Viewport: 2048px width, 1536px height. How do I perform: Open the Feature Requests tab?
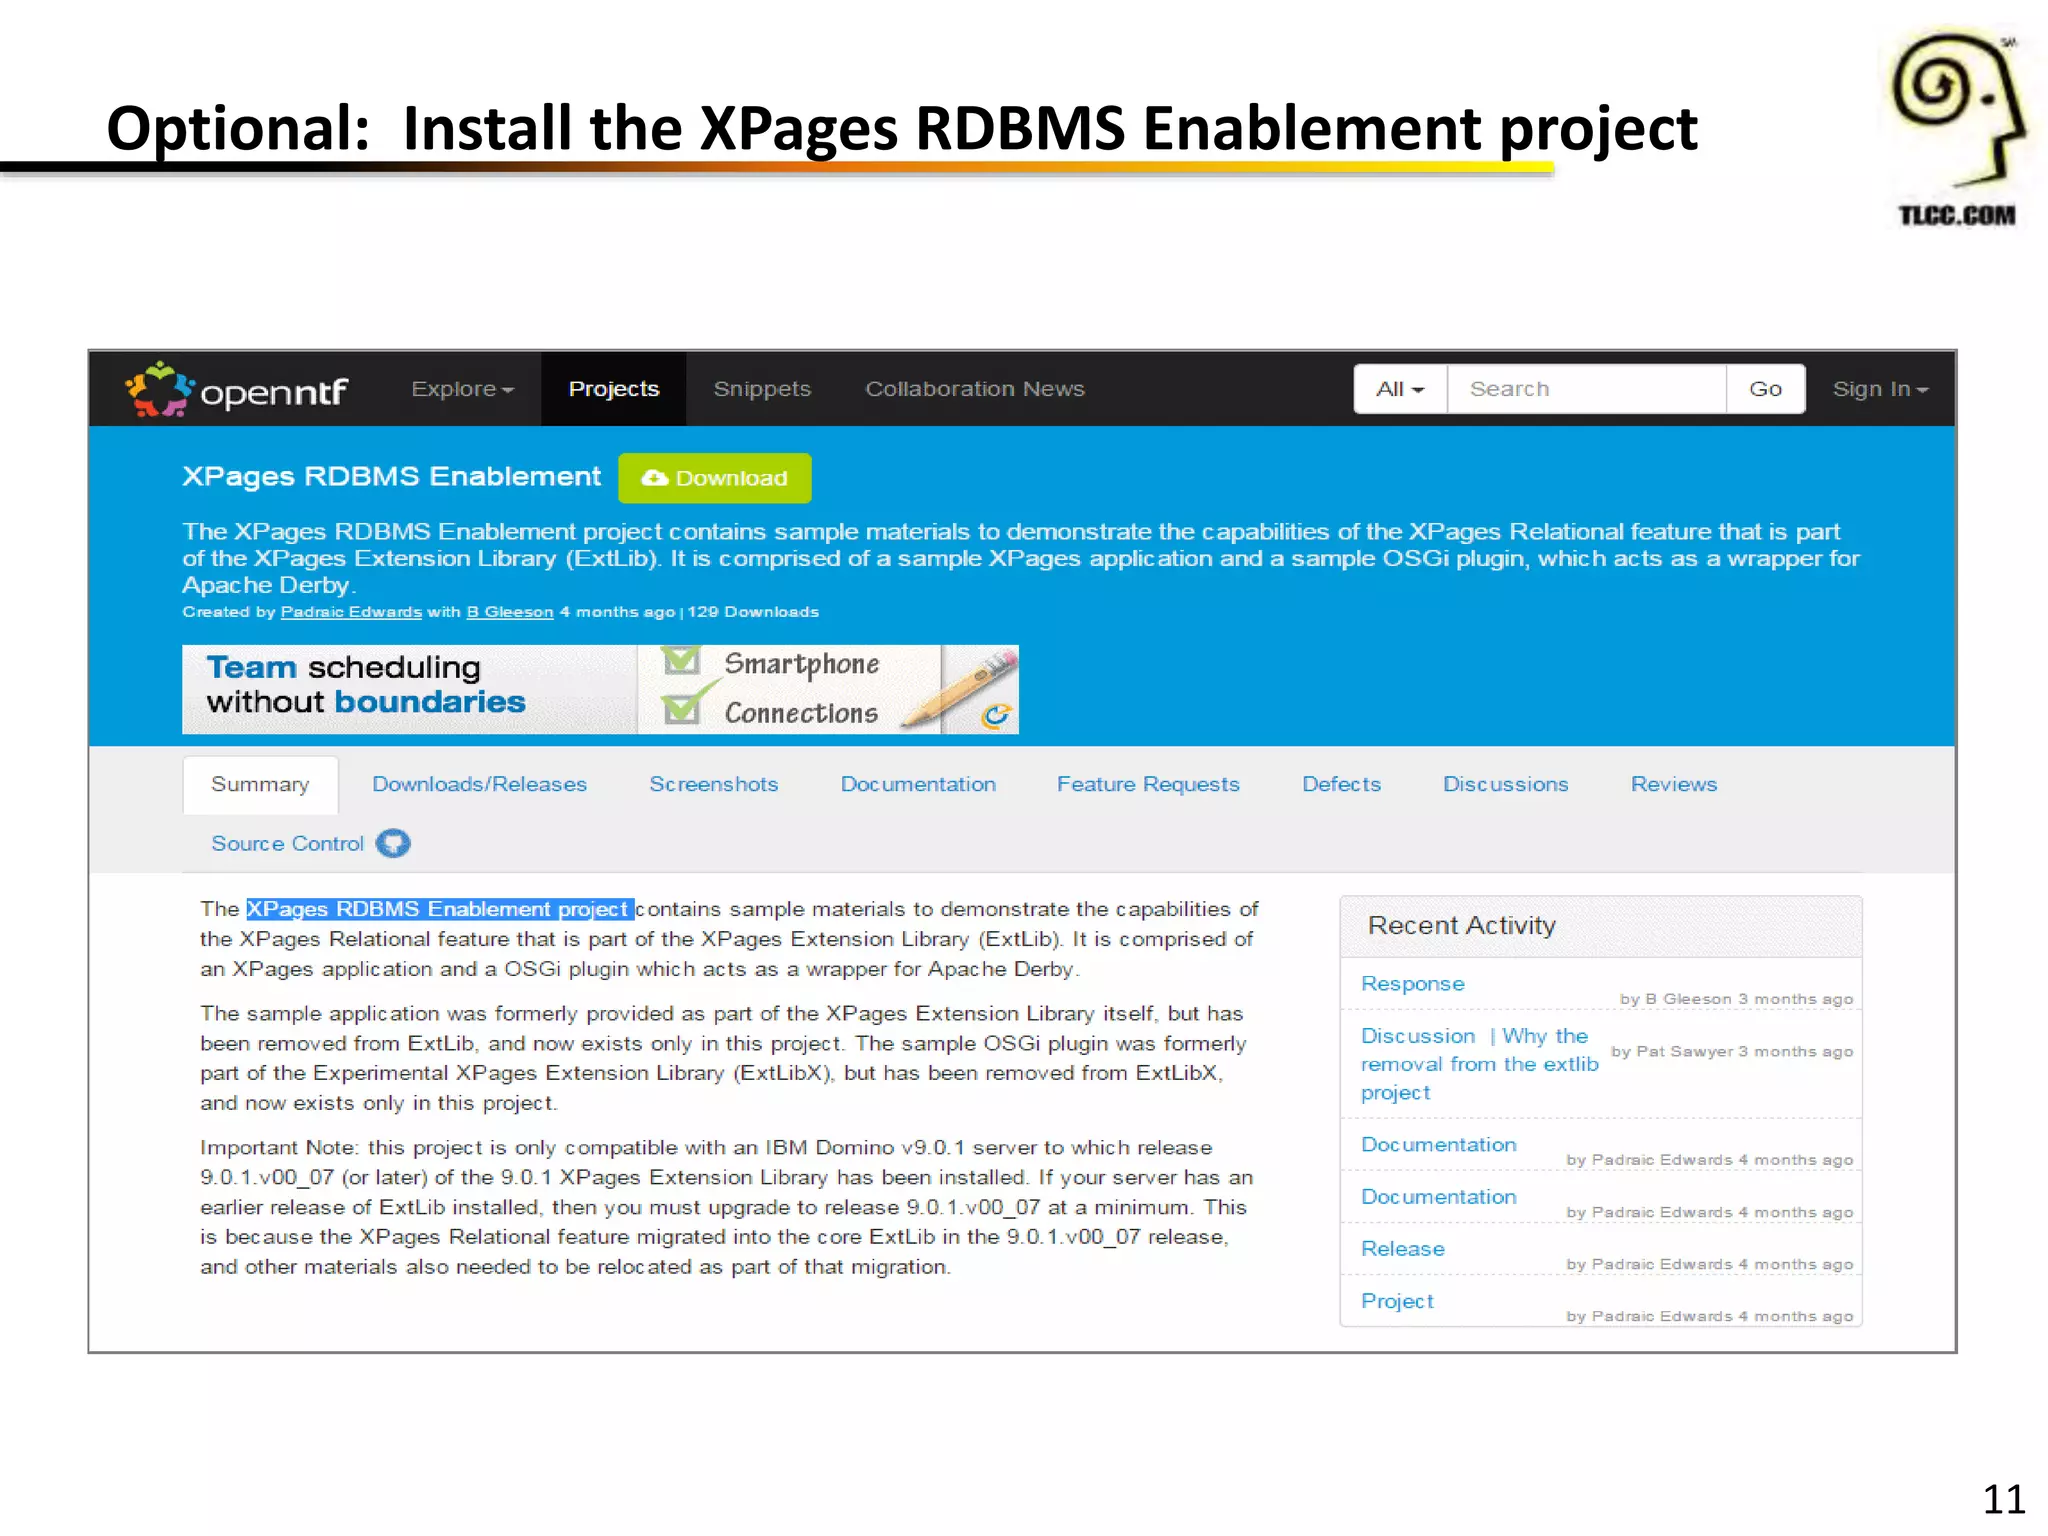pos(1148,785)
